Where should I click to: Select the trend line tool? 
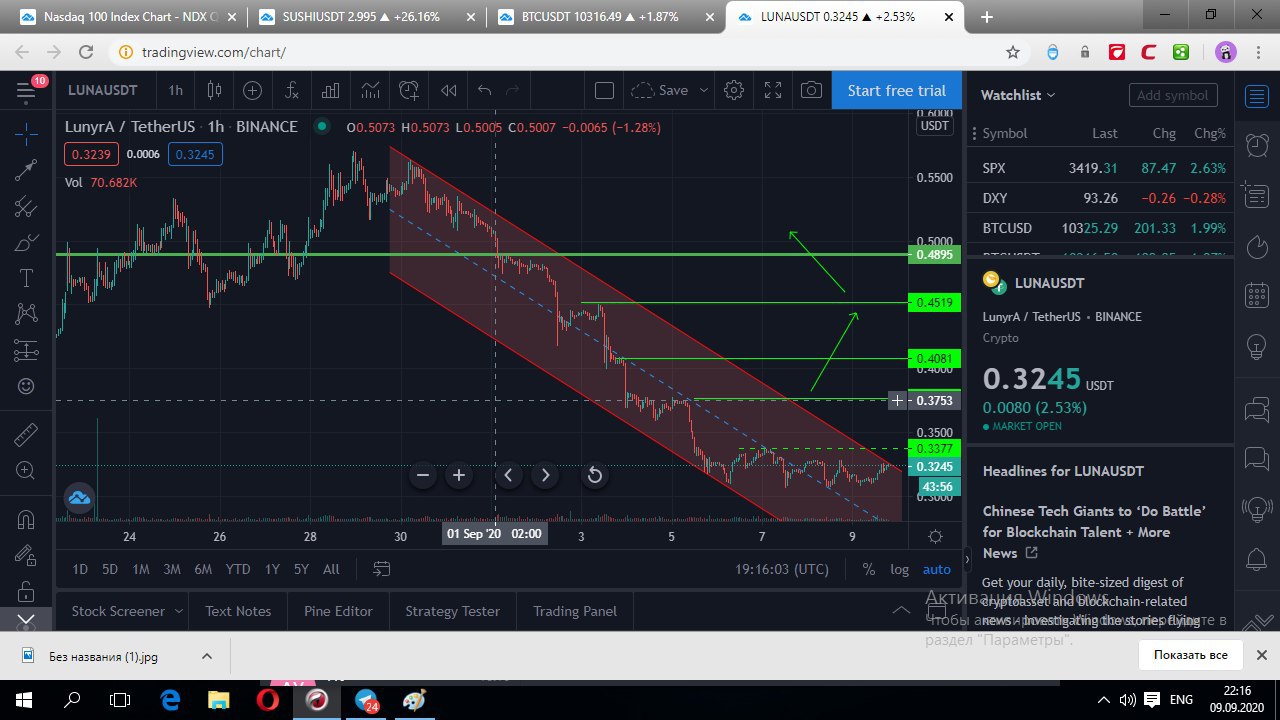click(x=26, y=170)
